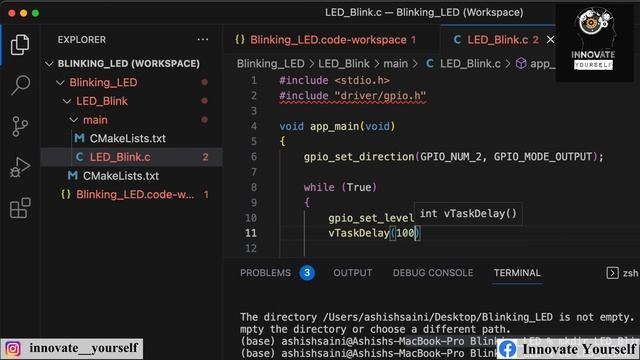Select the TERMINAL panel tab

[517, 273]
